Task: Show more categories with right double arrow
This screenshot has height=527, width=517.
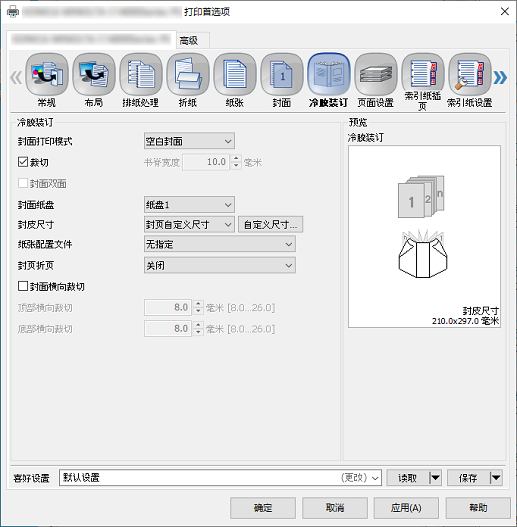Action: click(x=500, y=77)
